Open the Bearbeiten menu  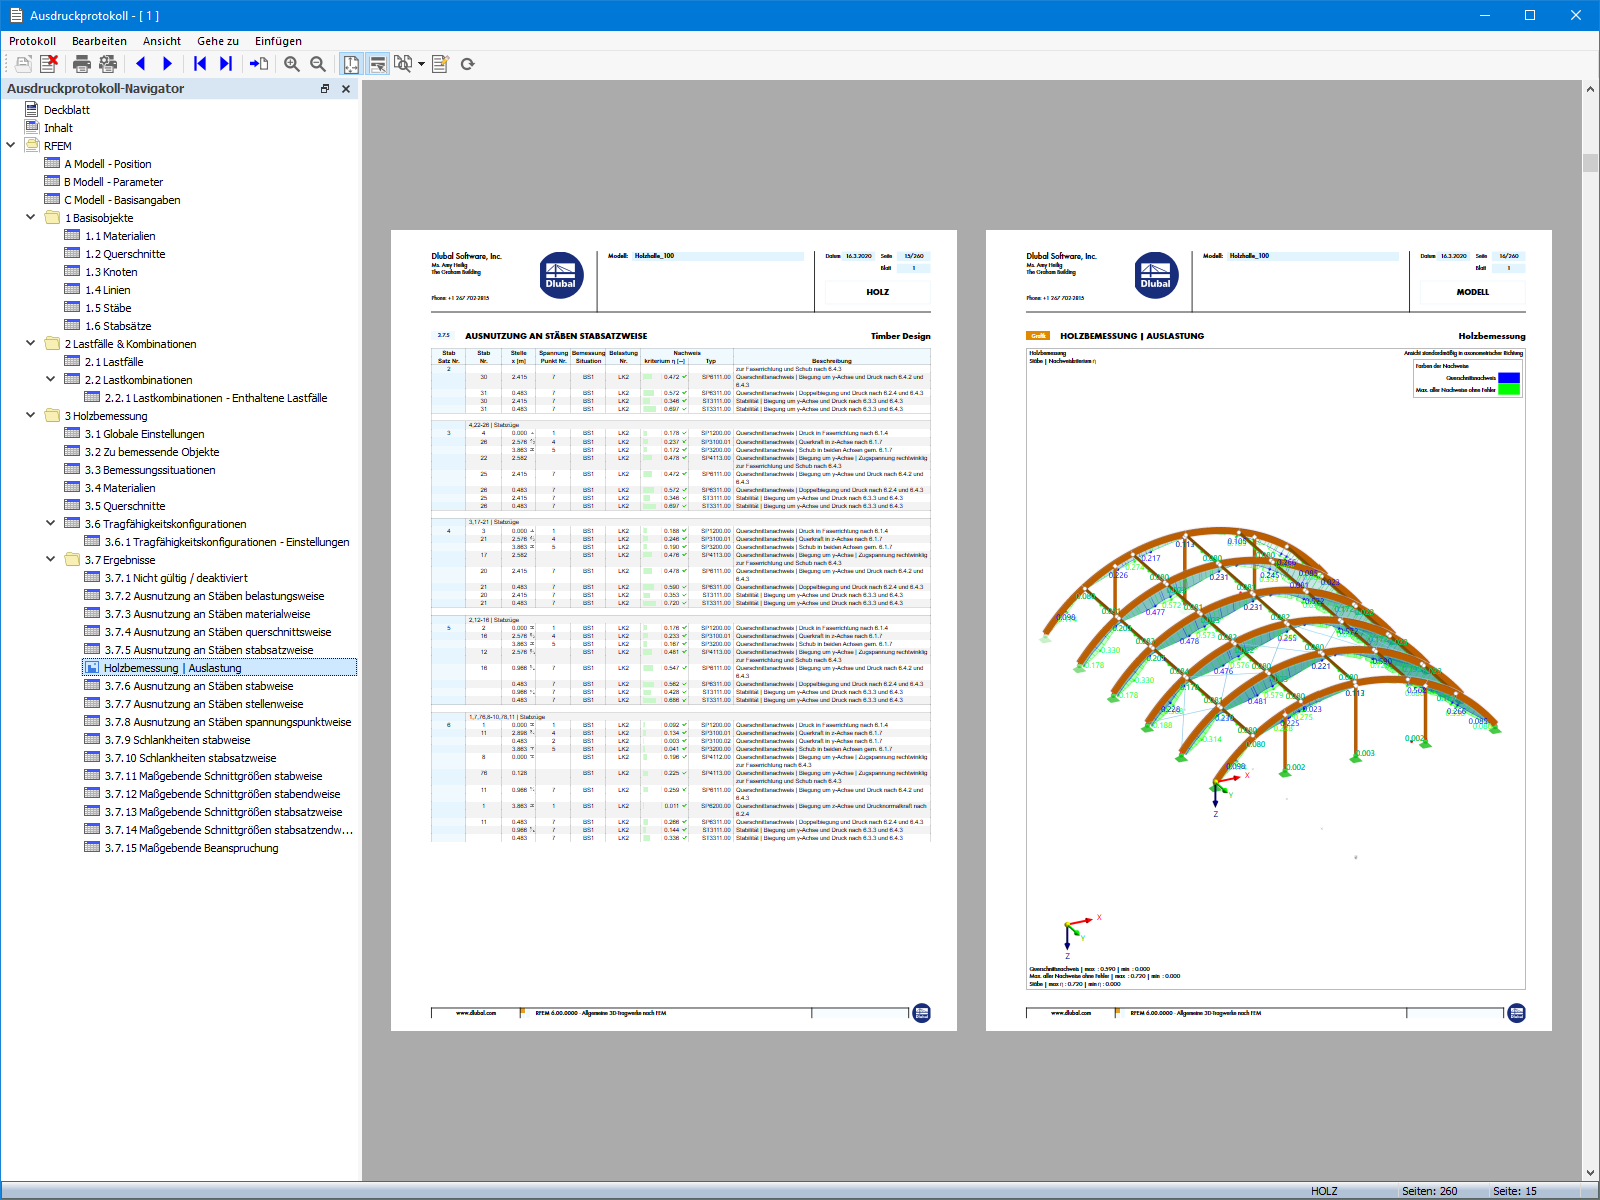pos(99,41)
